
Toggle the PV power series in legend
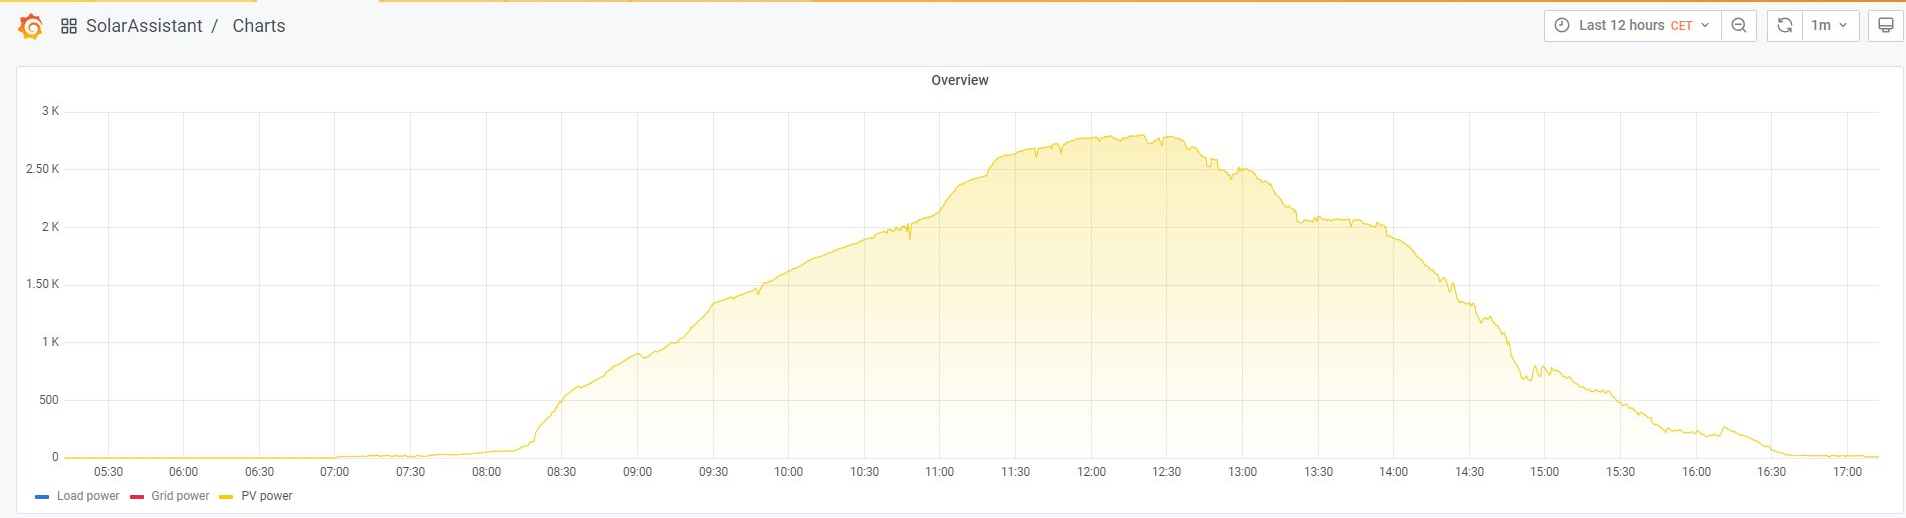267,496
